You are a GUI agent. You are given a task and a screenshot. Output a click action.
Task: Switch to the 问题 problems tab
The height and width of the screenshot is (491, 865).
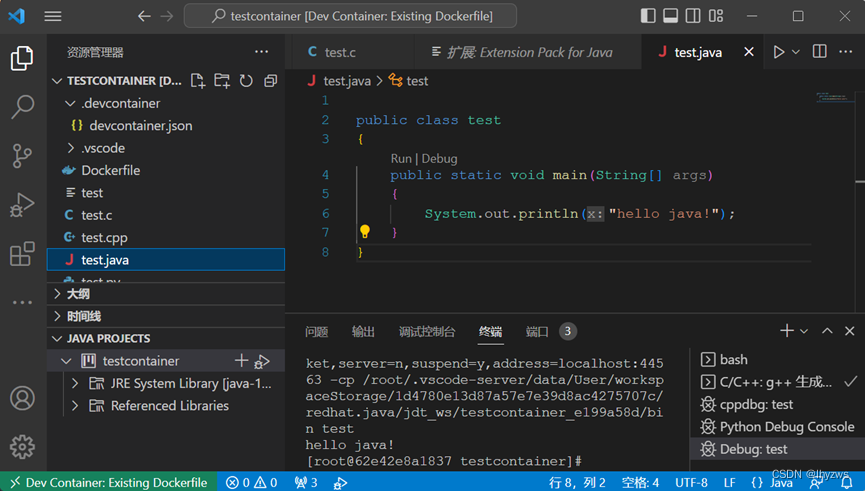tap(317, 332)
